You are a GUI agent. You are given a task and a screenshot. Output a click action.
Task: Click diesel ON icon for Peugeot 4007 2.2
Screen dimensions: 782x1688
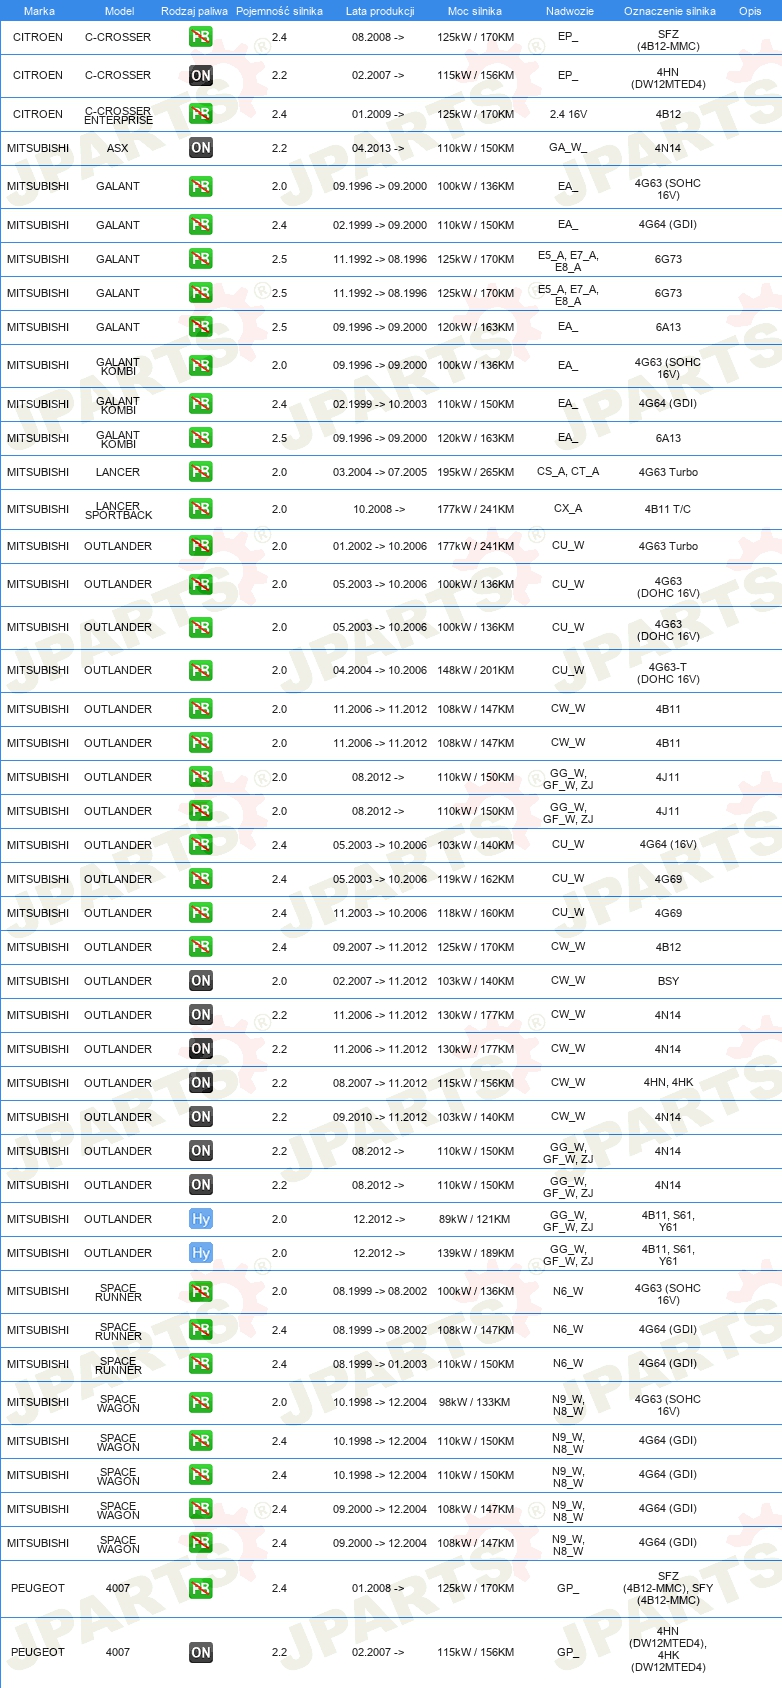click(x=201, y=1652)
